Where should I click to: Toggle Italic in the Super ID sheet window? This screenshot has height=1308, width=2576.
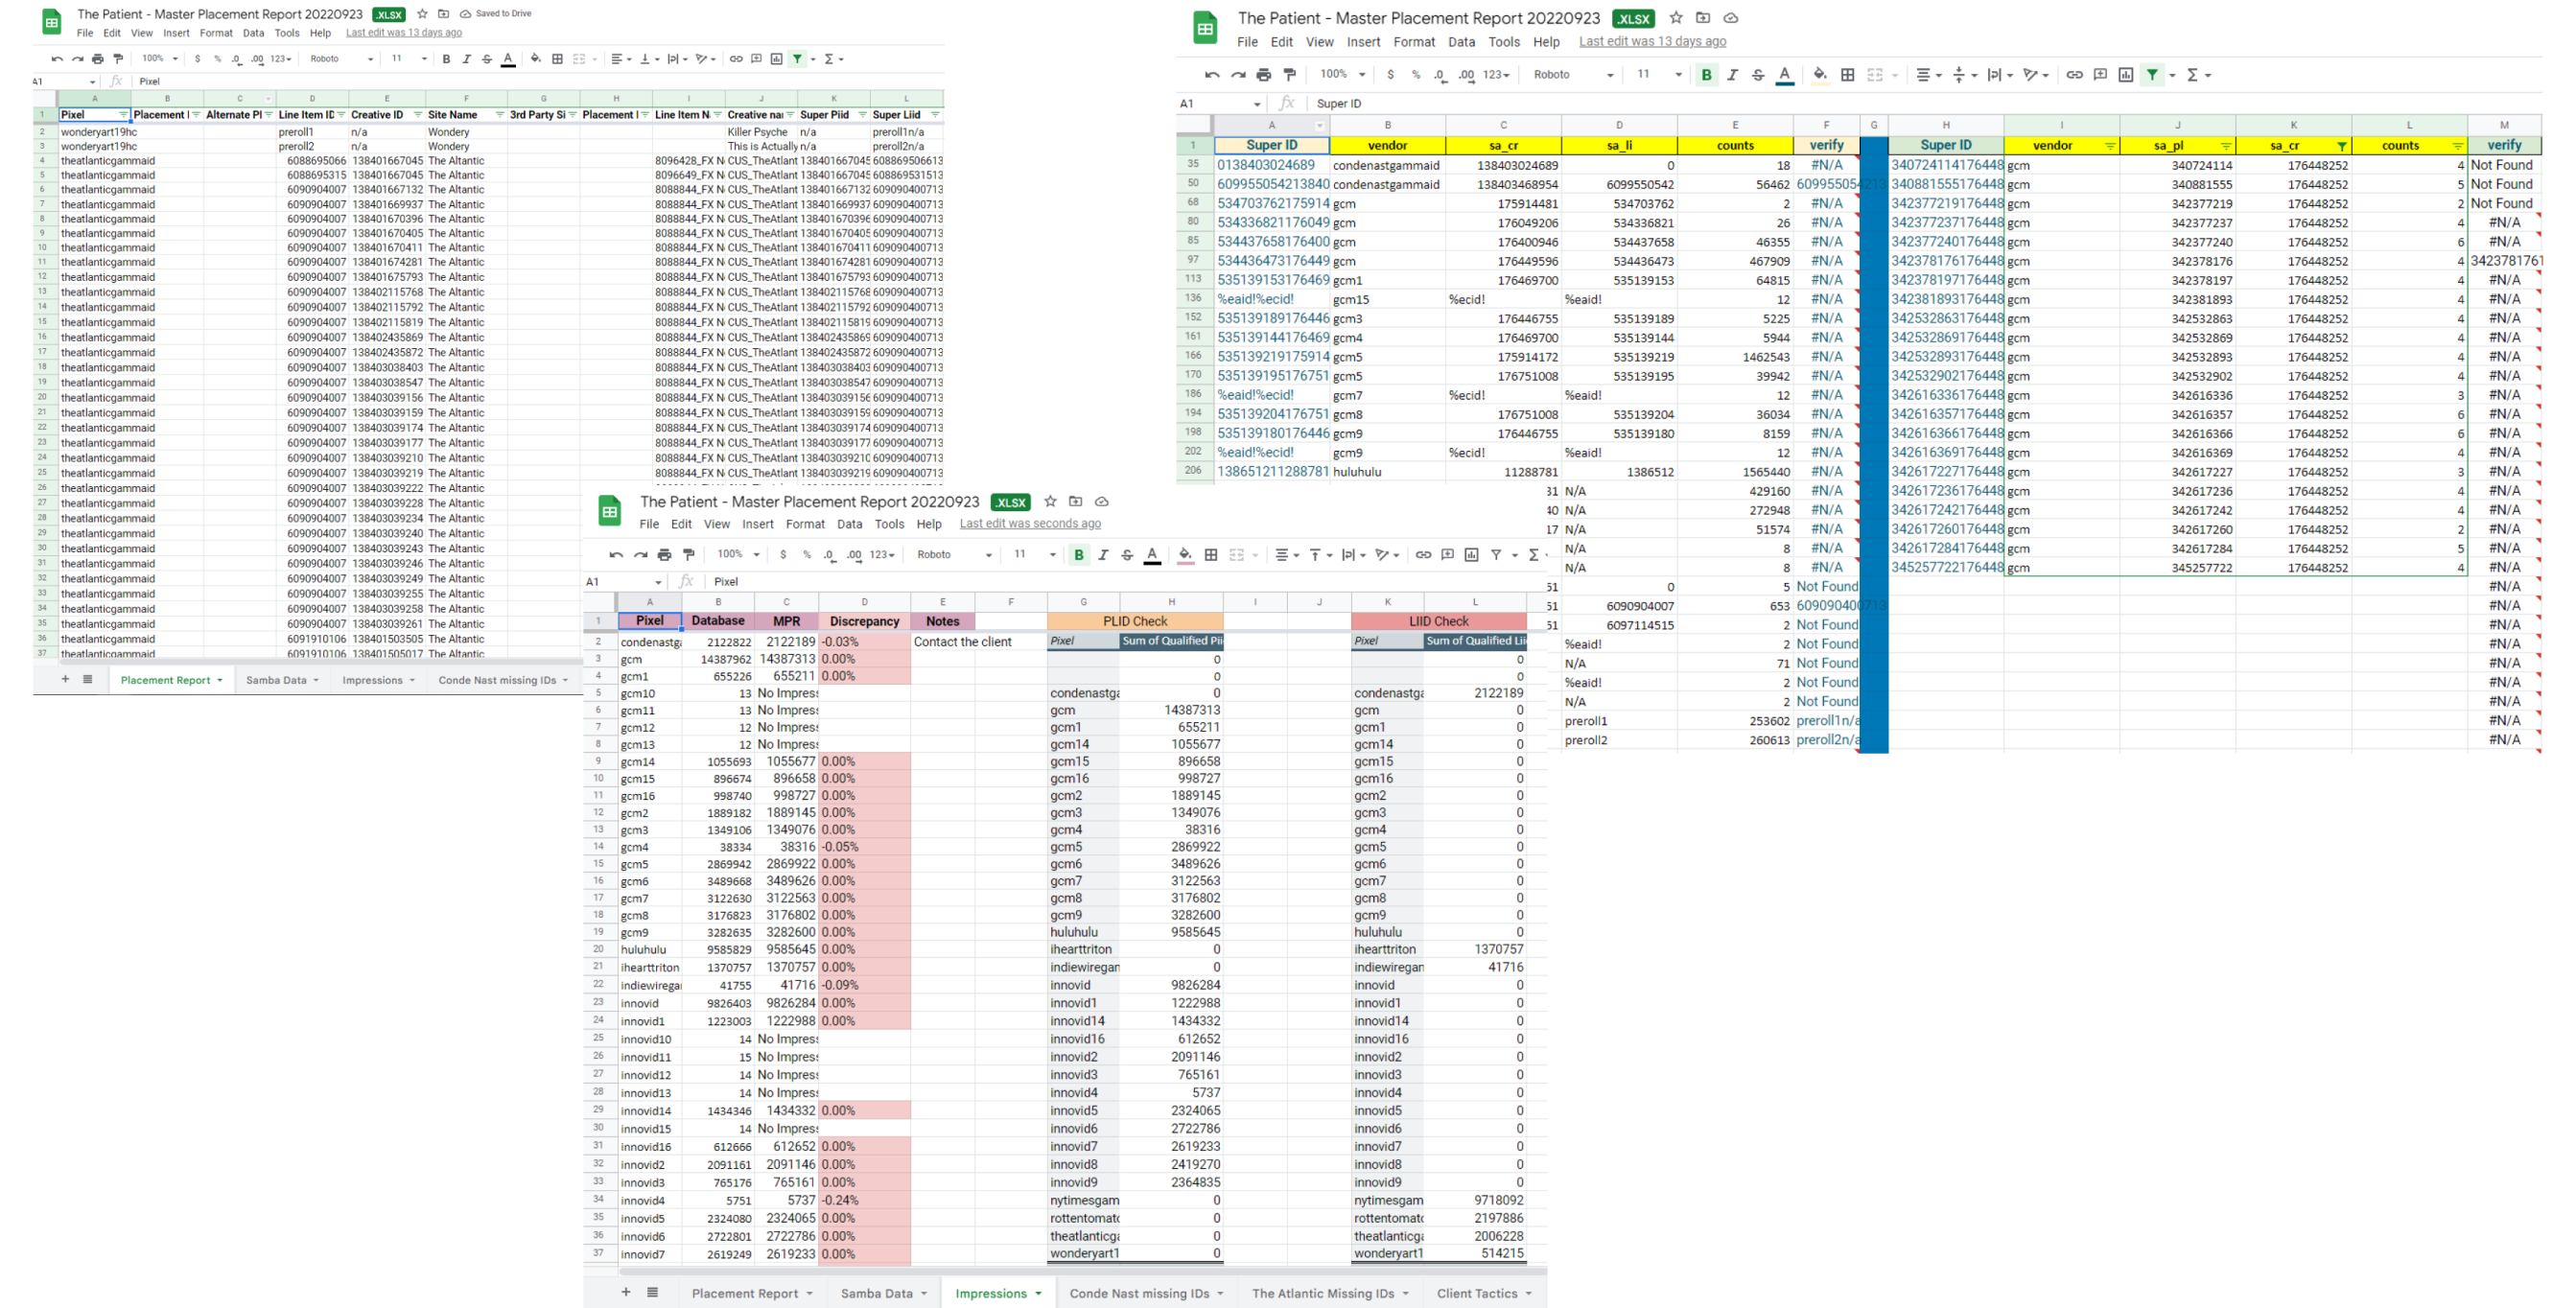click(x=1733, y=75)
